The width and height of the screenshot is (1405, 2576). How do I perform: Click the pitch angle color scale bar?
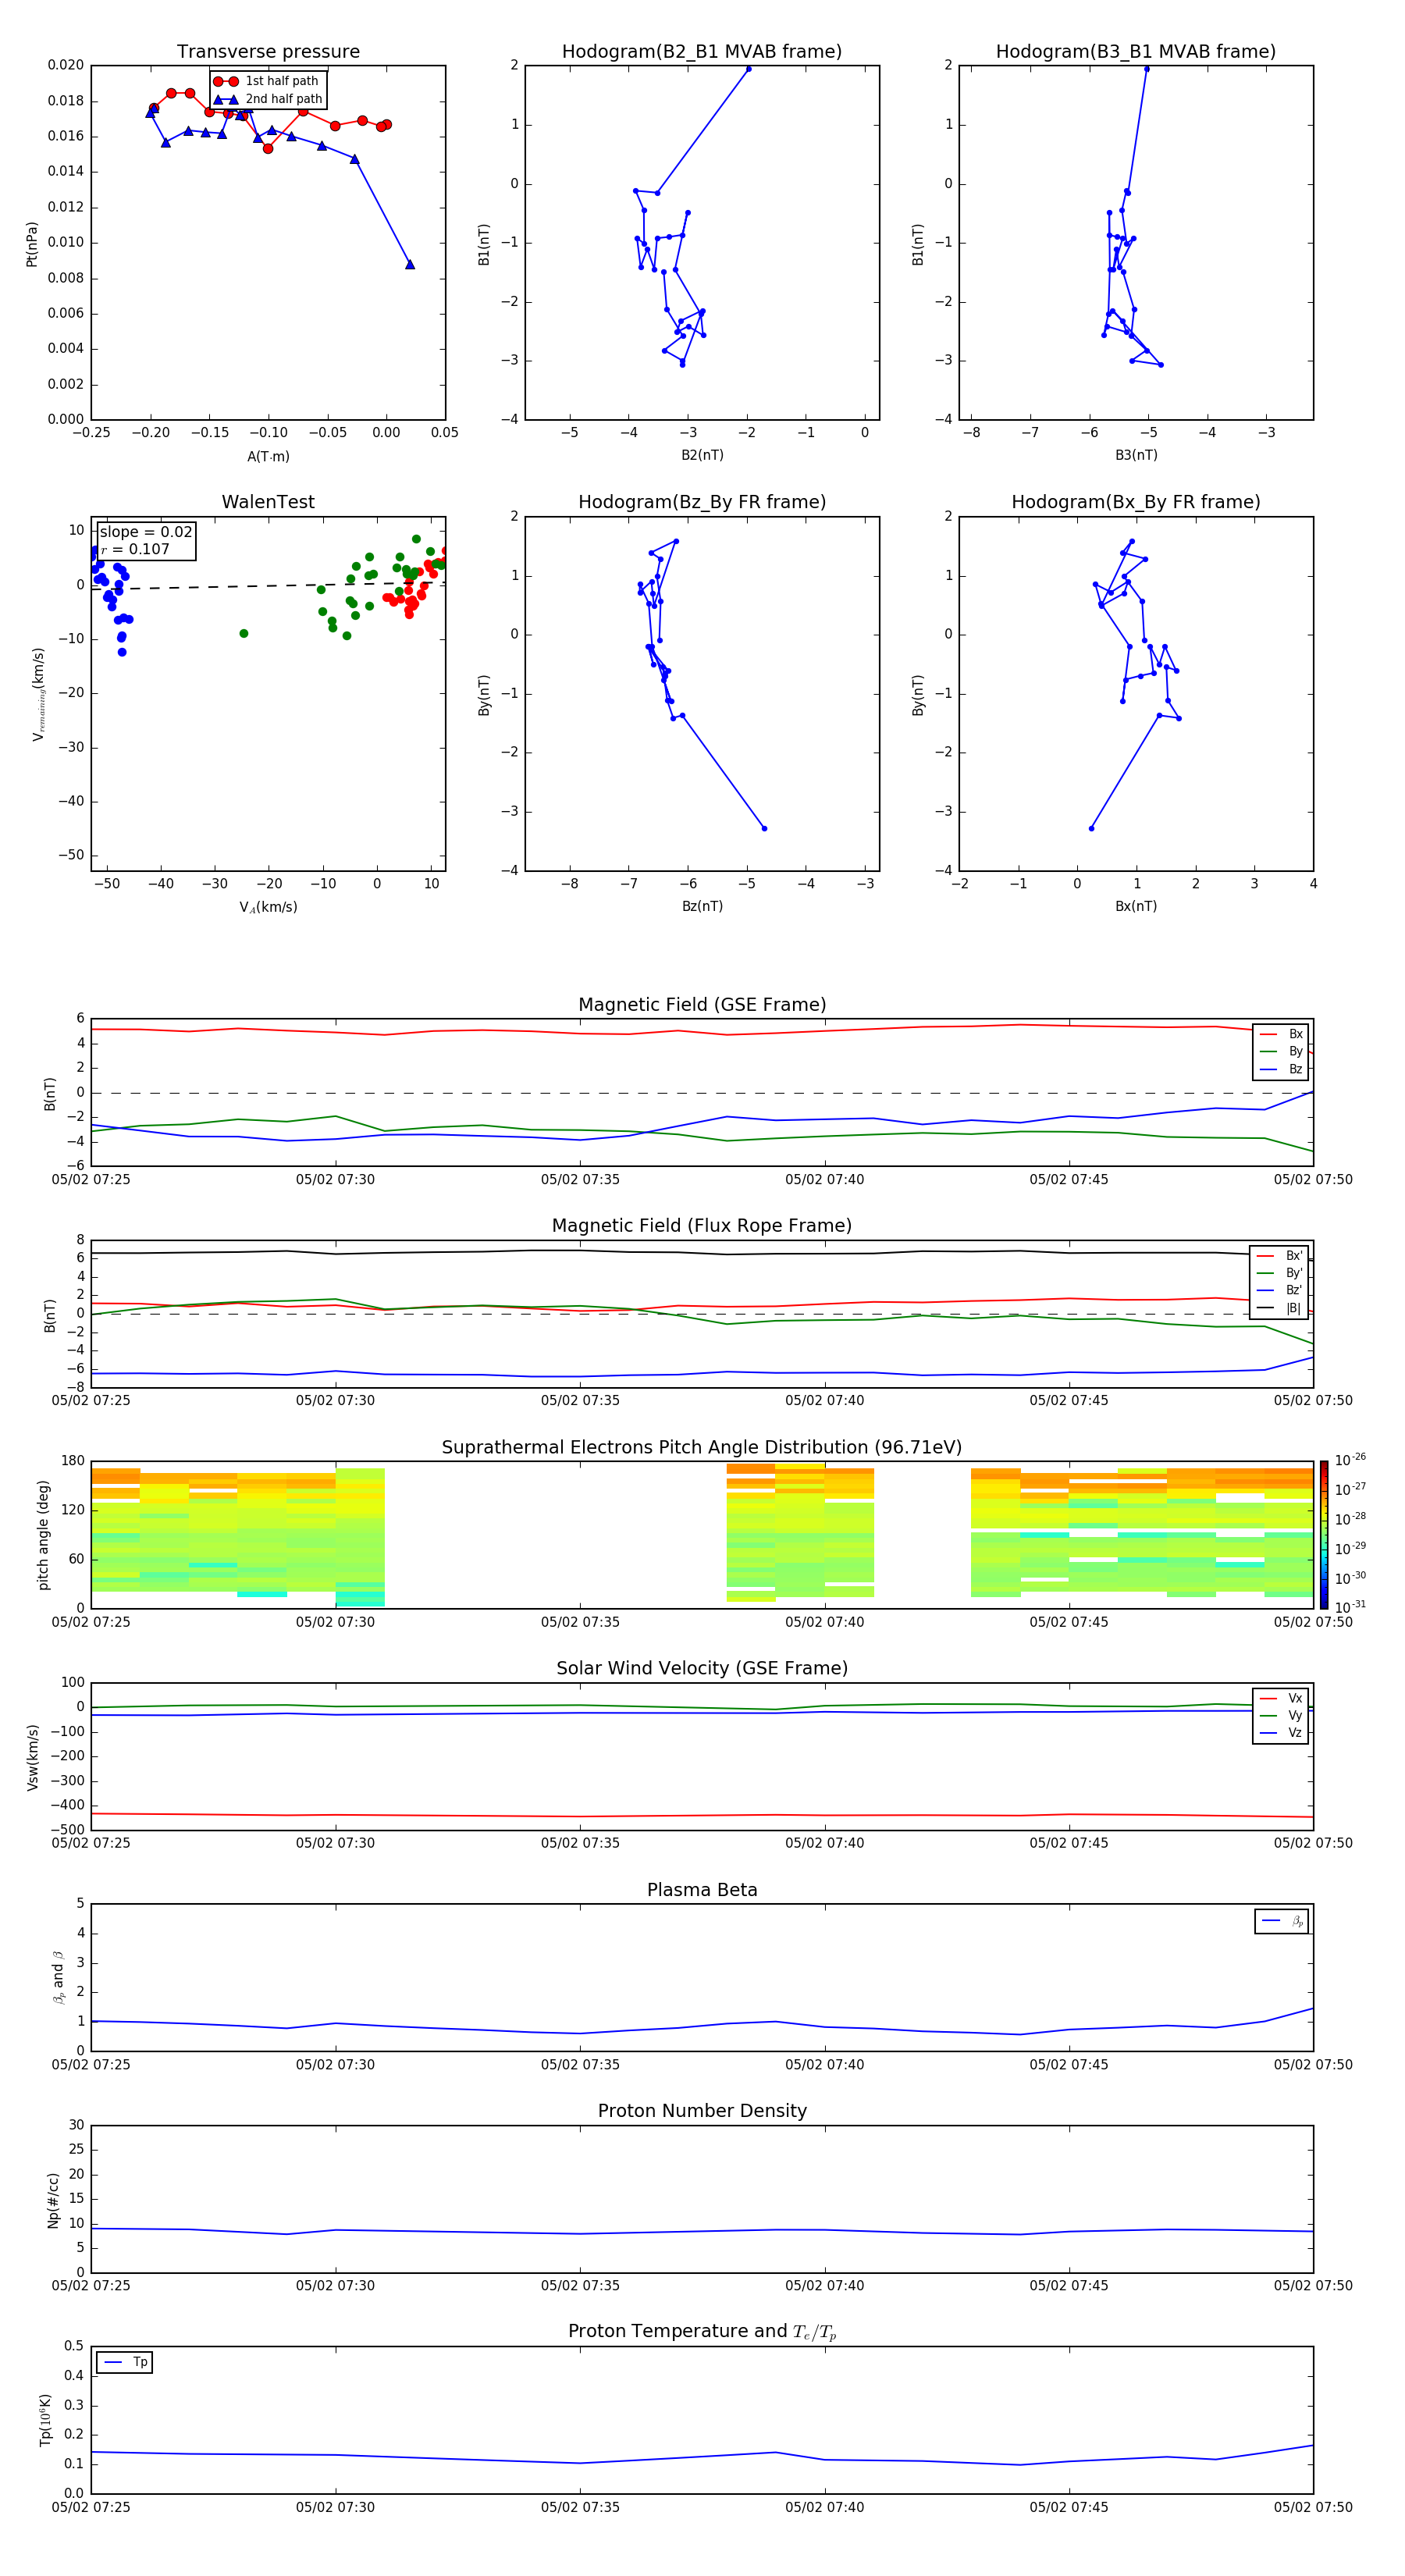1324,1535
